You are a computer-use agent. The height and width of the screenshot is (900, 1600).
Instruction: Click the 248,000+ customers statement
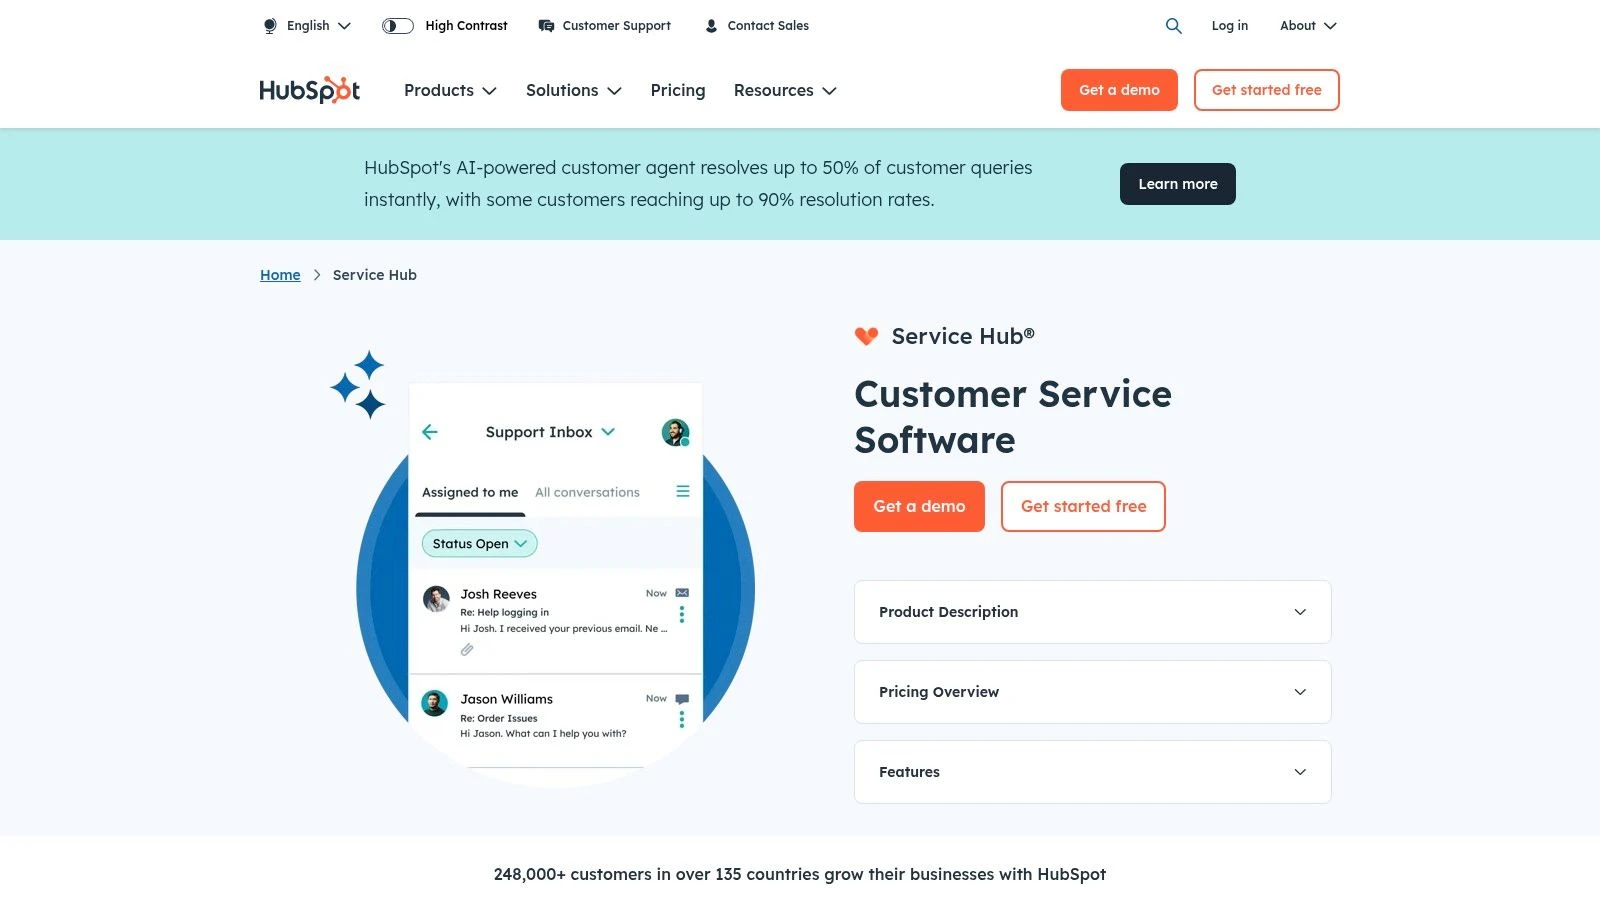click(800, 874)
